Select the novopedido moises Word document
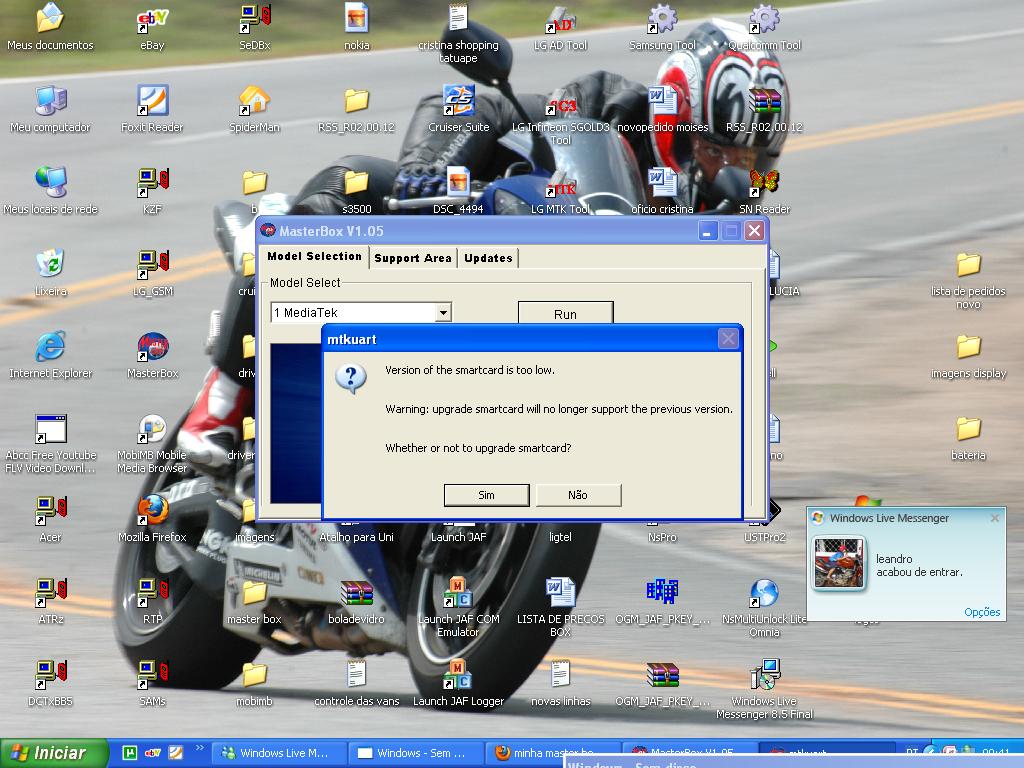Viewport: 1024px width, 768px height. [662, 109]
